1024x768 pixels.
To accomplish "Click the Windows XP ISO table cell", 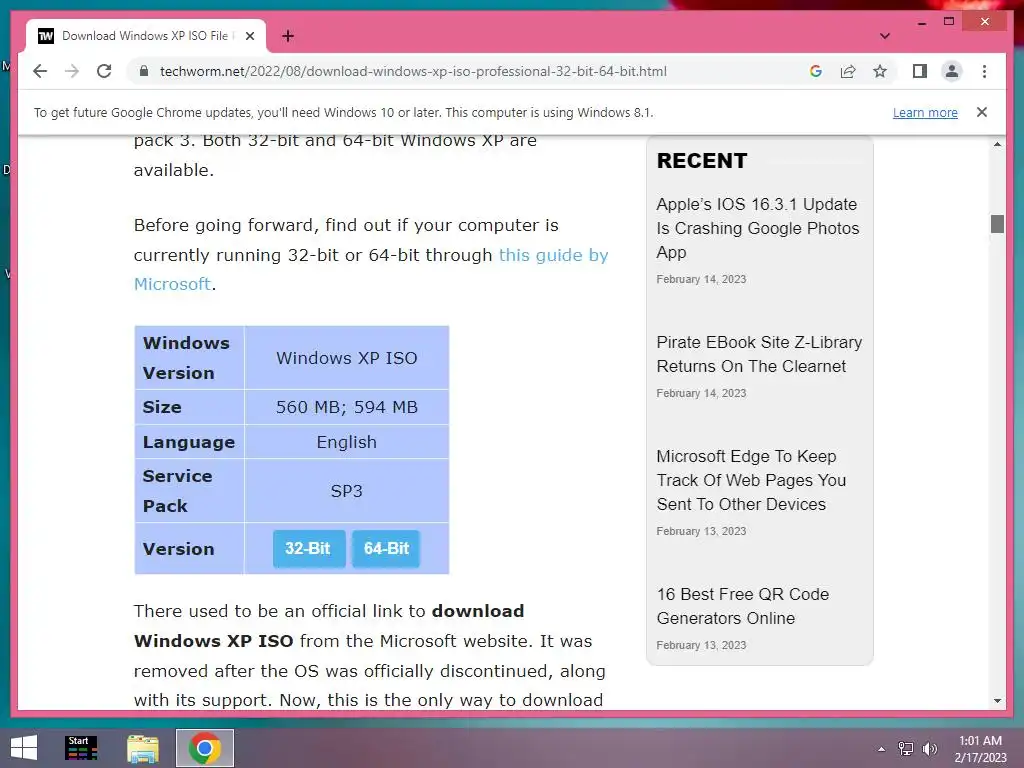I will click(x=347, y=358).
